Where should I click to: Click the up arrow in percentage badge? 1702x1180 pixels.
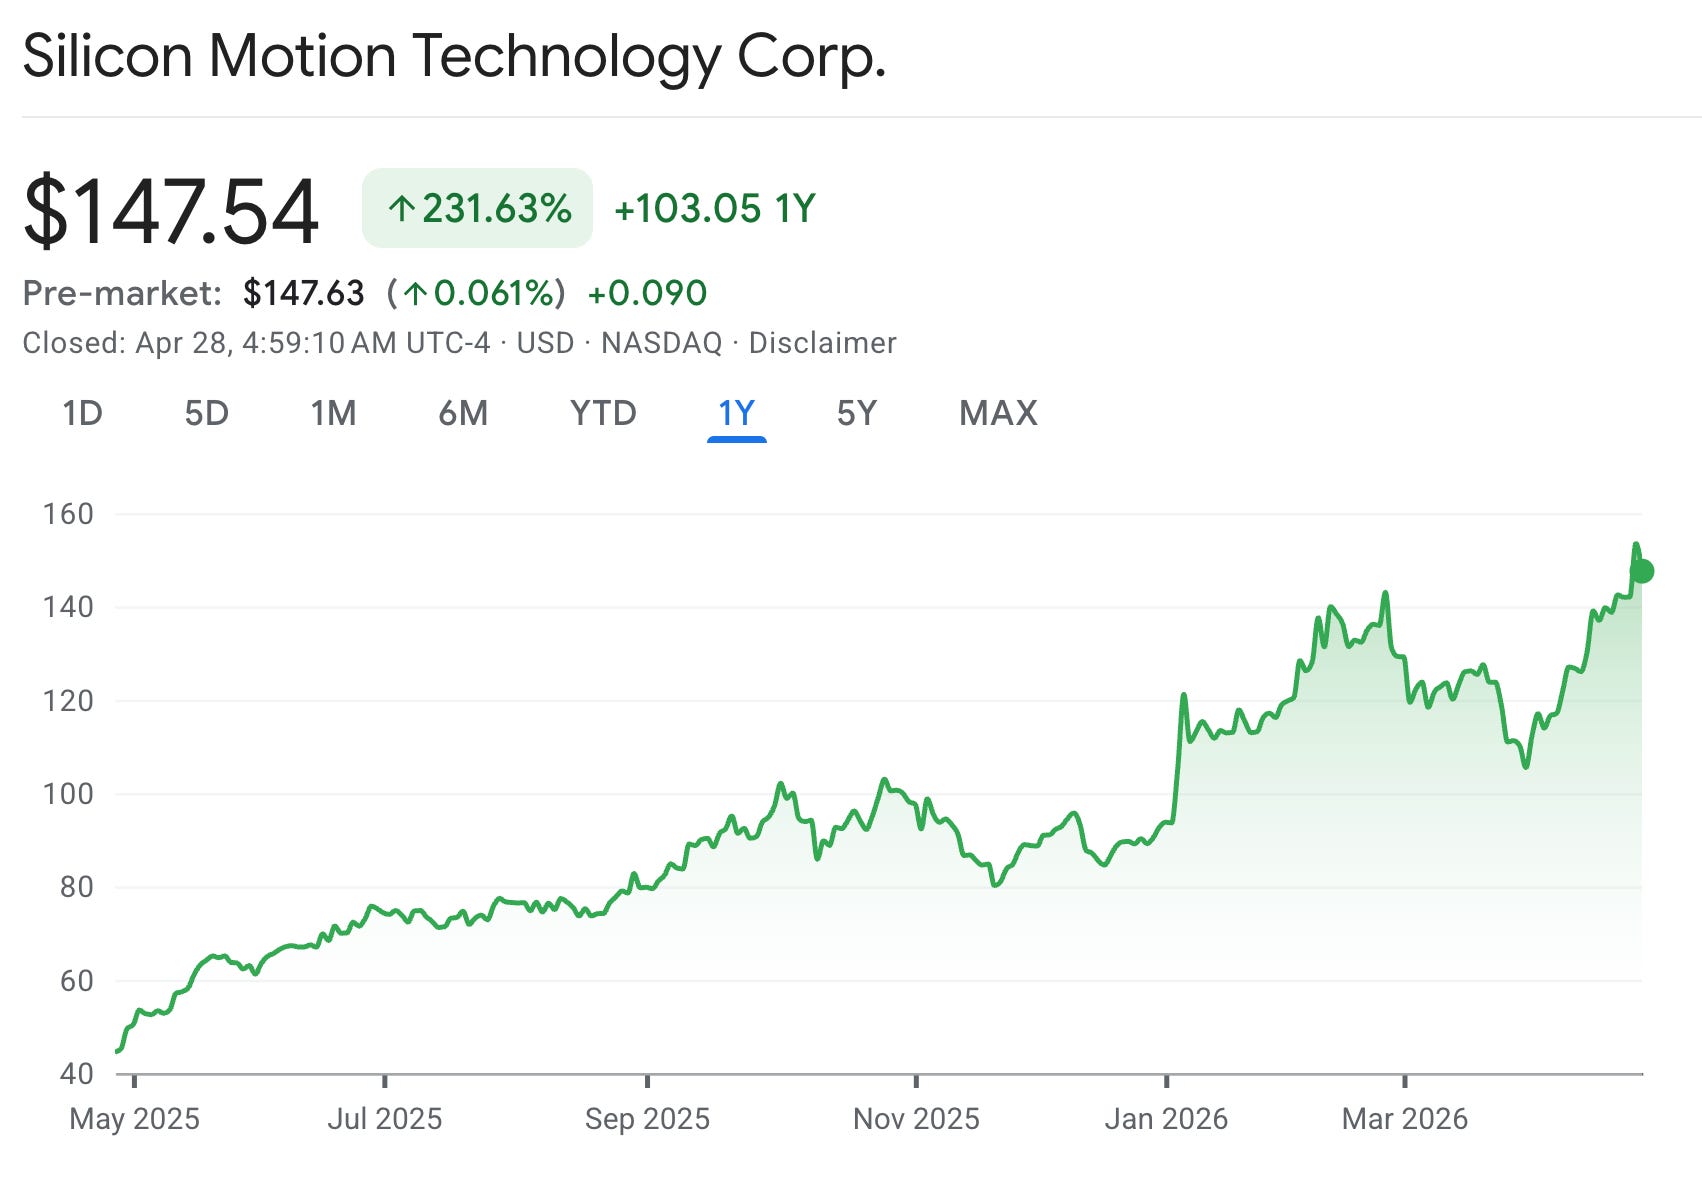(x=402, y=209)
